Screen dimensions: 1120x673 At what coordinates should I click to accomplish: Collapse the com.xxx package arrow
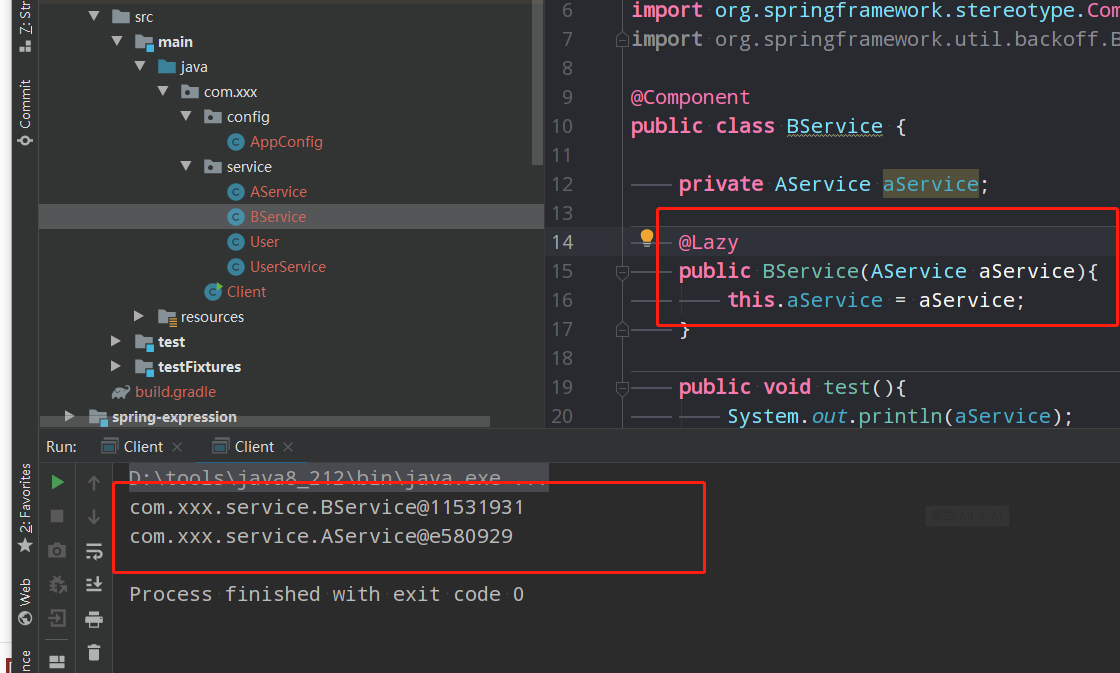tap(163, 91)
